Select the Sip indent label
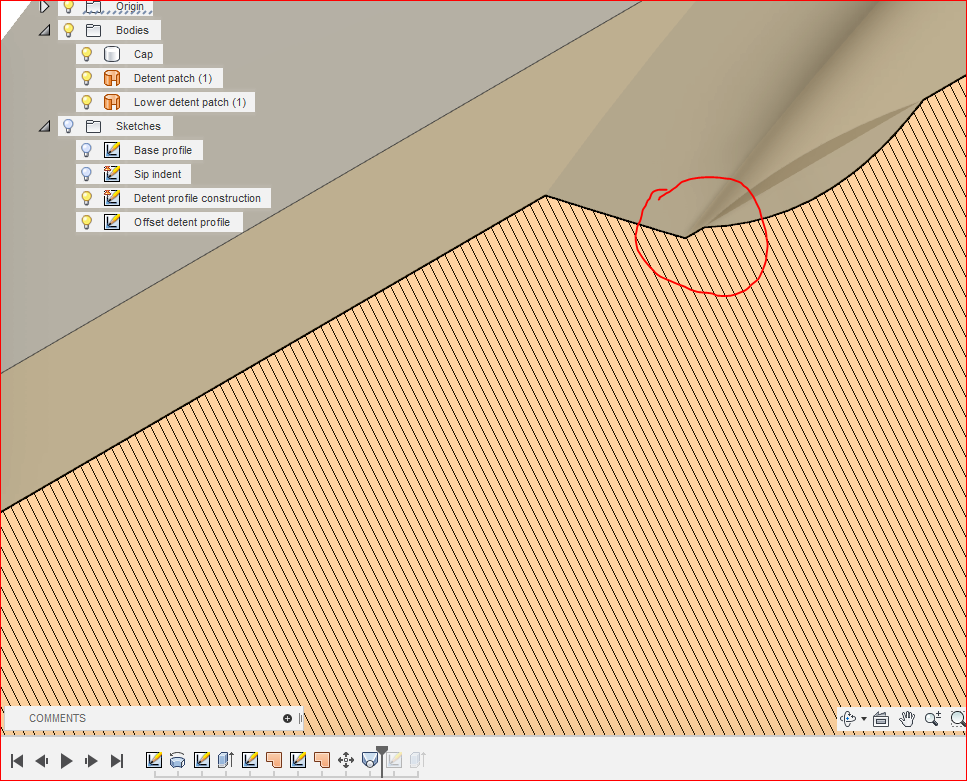Viewport: 967px width, 781px height. point(157,175)
